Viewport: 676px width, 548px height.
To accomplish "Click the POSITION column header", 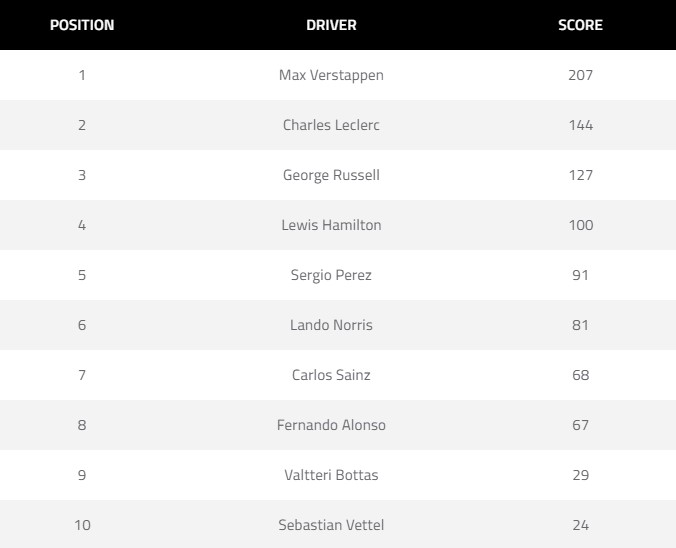I will [x=82, y=25].
